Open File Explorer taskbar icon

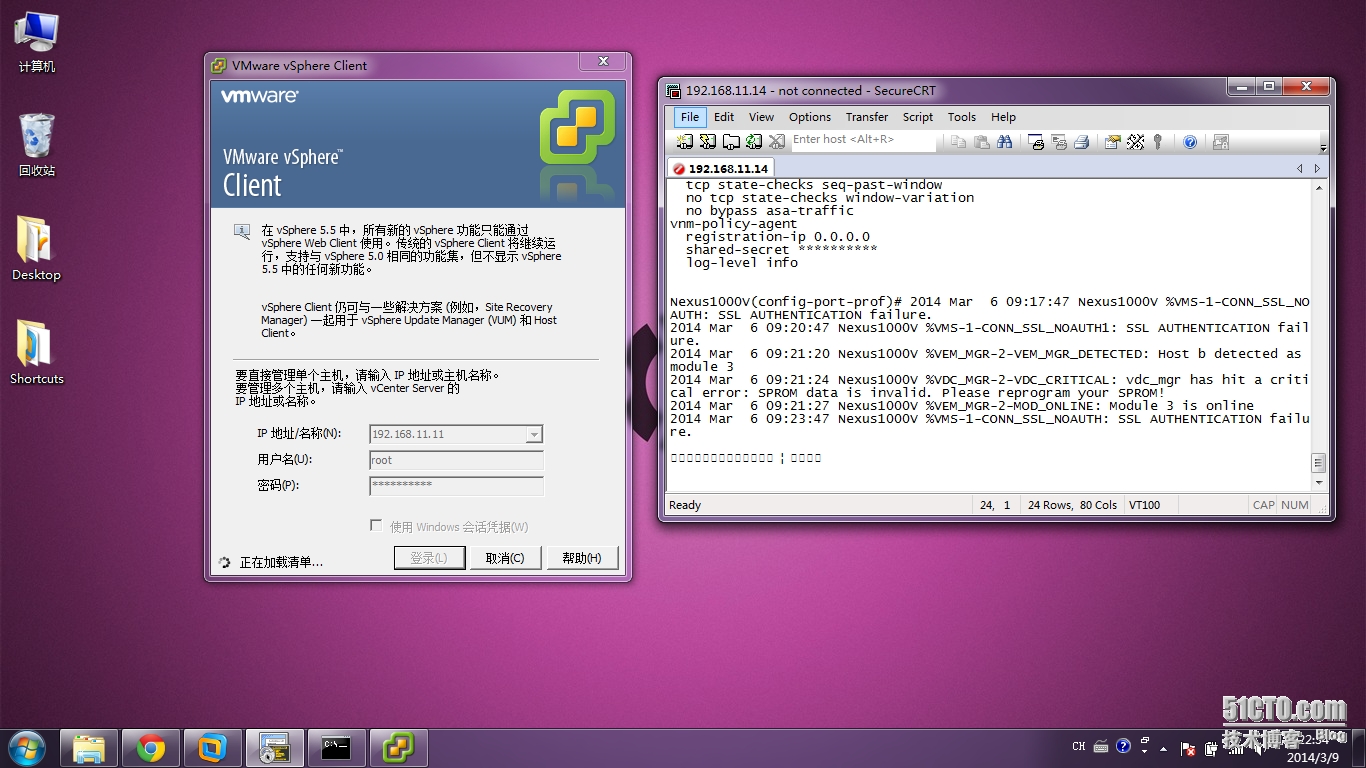(x=89, y=748)
